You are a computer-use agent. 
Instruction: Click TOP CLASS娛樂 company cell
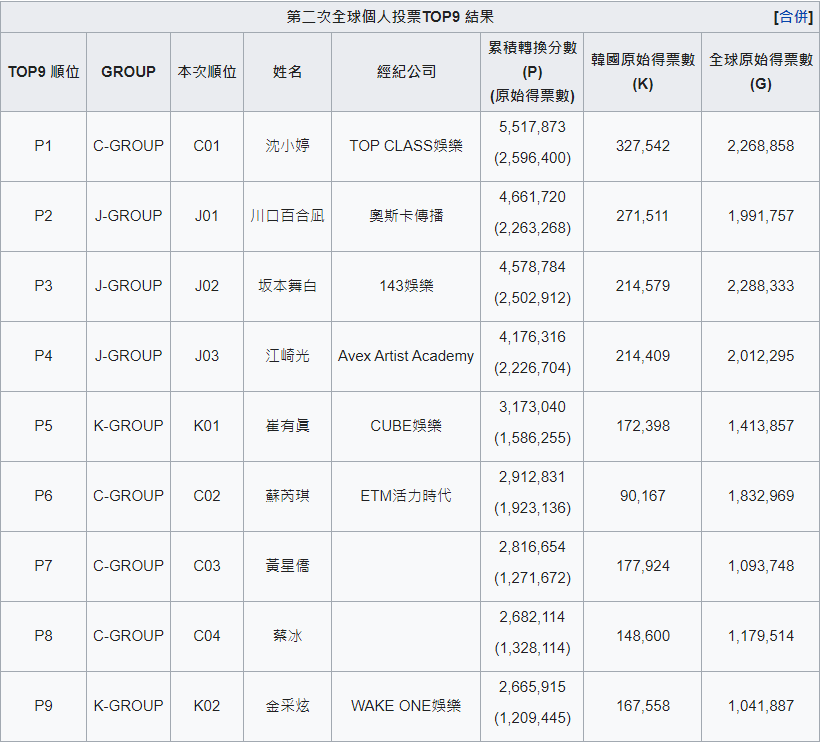pyautogui.click(x=406, y=146)
